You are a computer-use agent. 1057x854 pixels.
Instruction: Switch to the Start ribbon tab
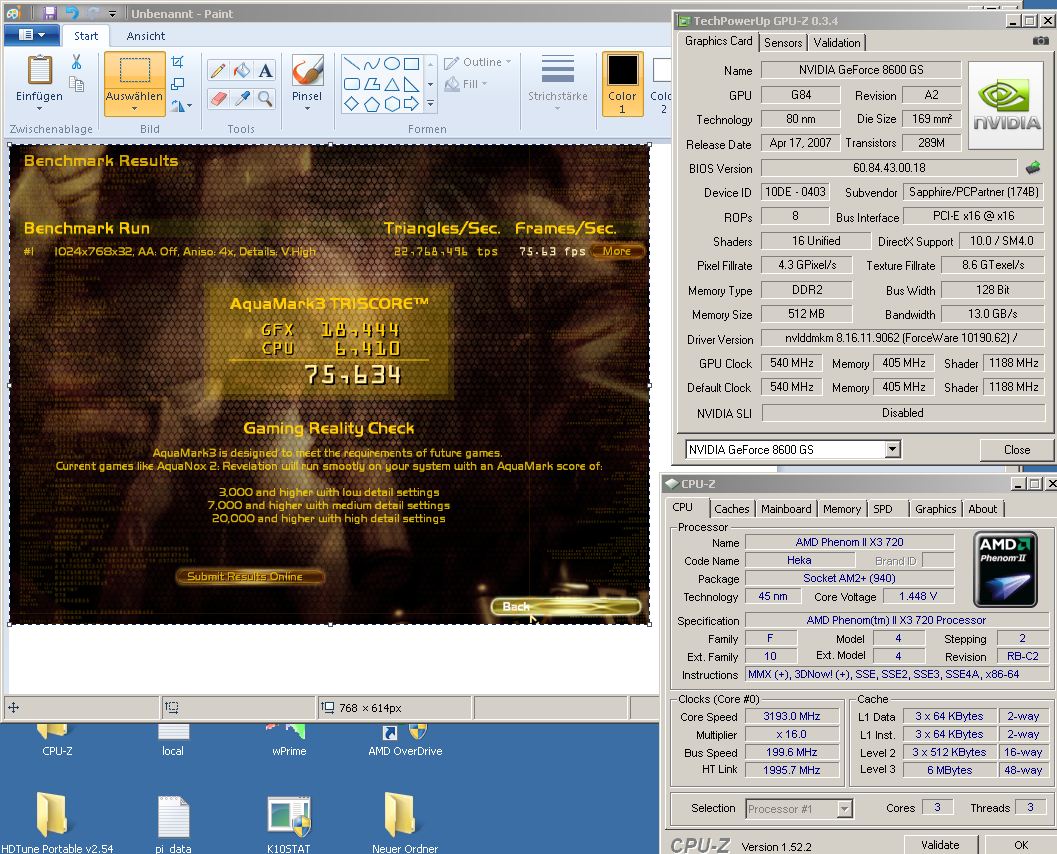coord(86,36)
